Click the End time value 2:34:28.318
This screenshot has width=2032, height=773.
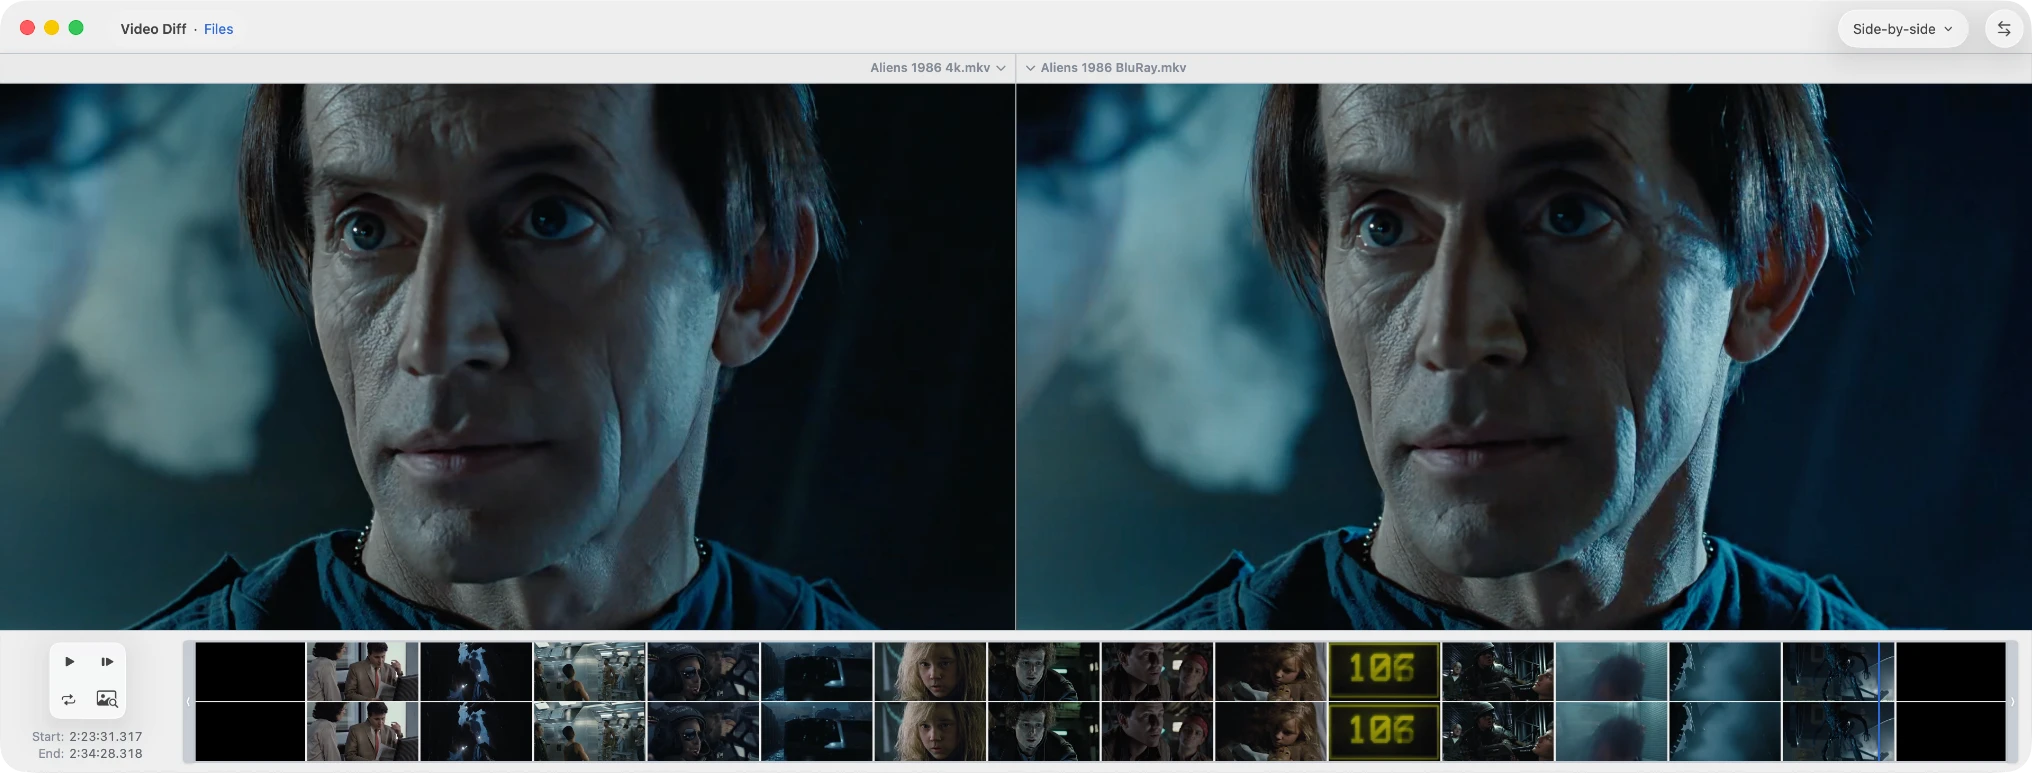pos(105,754)
